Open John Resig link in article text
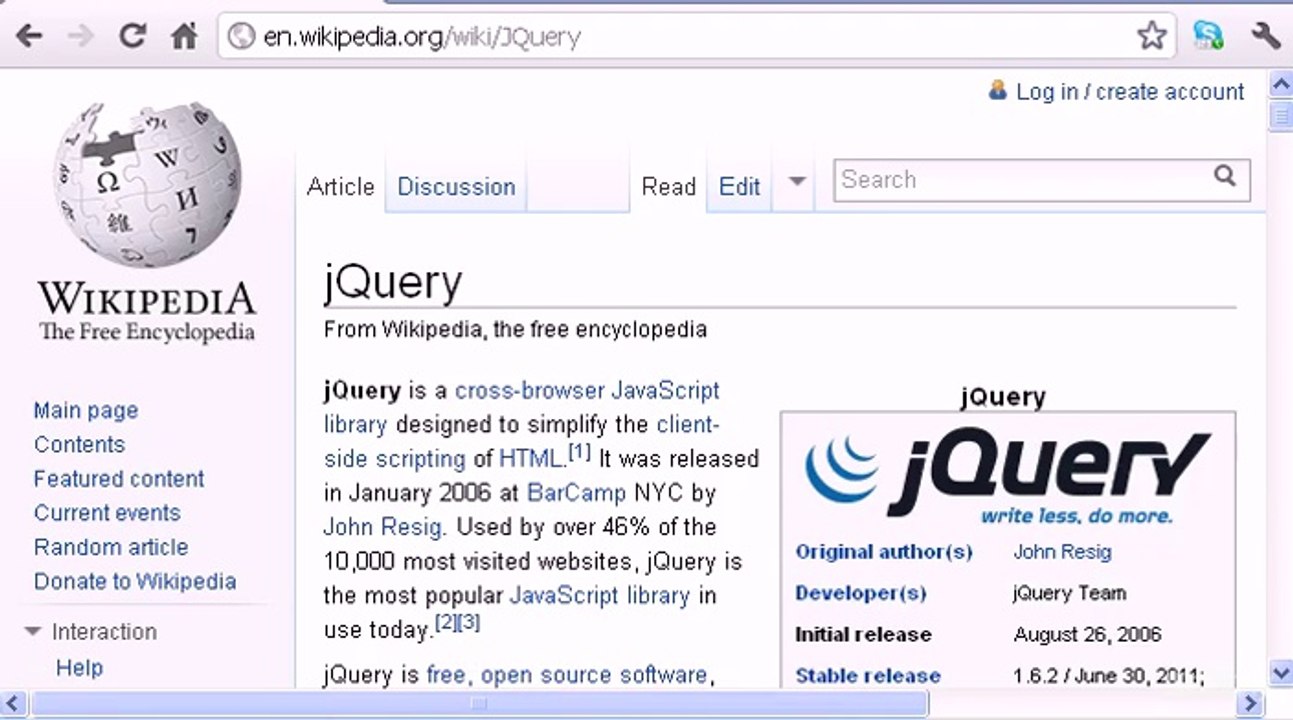1293x720 pixels. pyautogui.click(x=382, y=526)
